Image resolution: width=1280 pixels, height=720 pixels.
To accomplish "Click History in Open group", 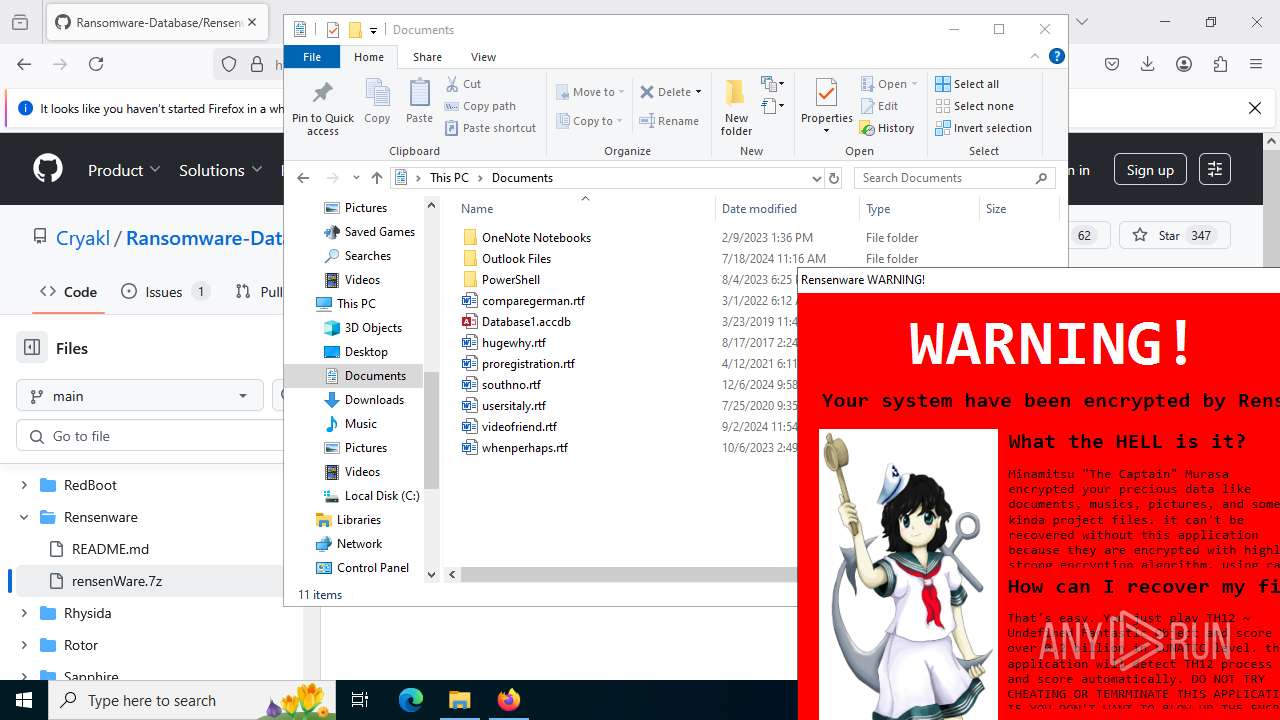I will pyautogui.click(x=886, y=128).
